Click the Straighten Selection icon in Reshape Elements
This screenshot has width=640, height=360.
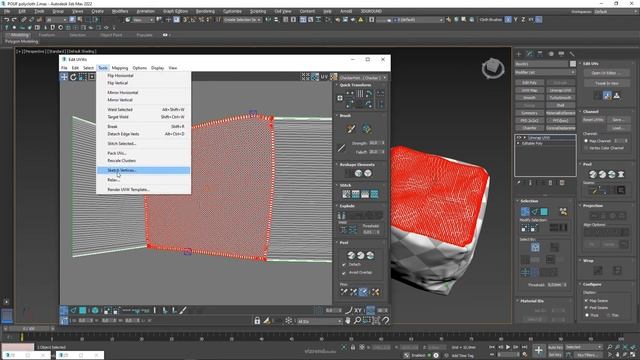click(349, 173)
